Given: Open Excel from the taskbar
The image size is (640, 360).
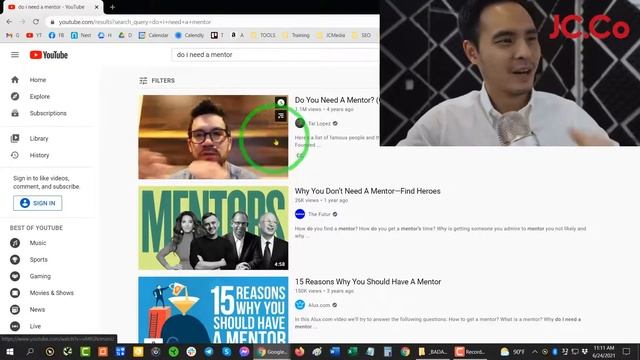Looking at the screenshot, I should click(x=352, y=351).
